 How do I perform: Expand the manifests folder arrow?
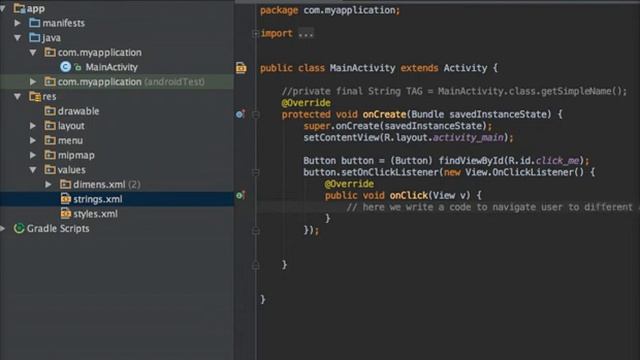18,23
